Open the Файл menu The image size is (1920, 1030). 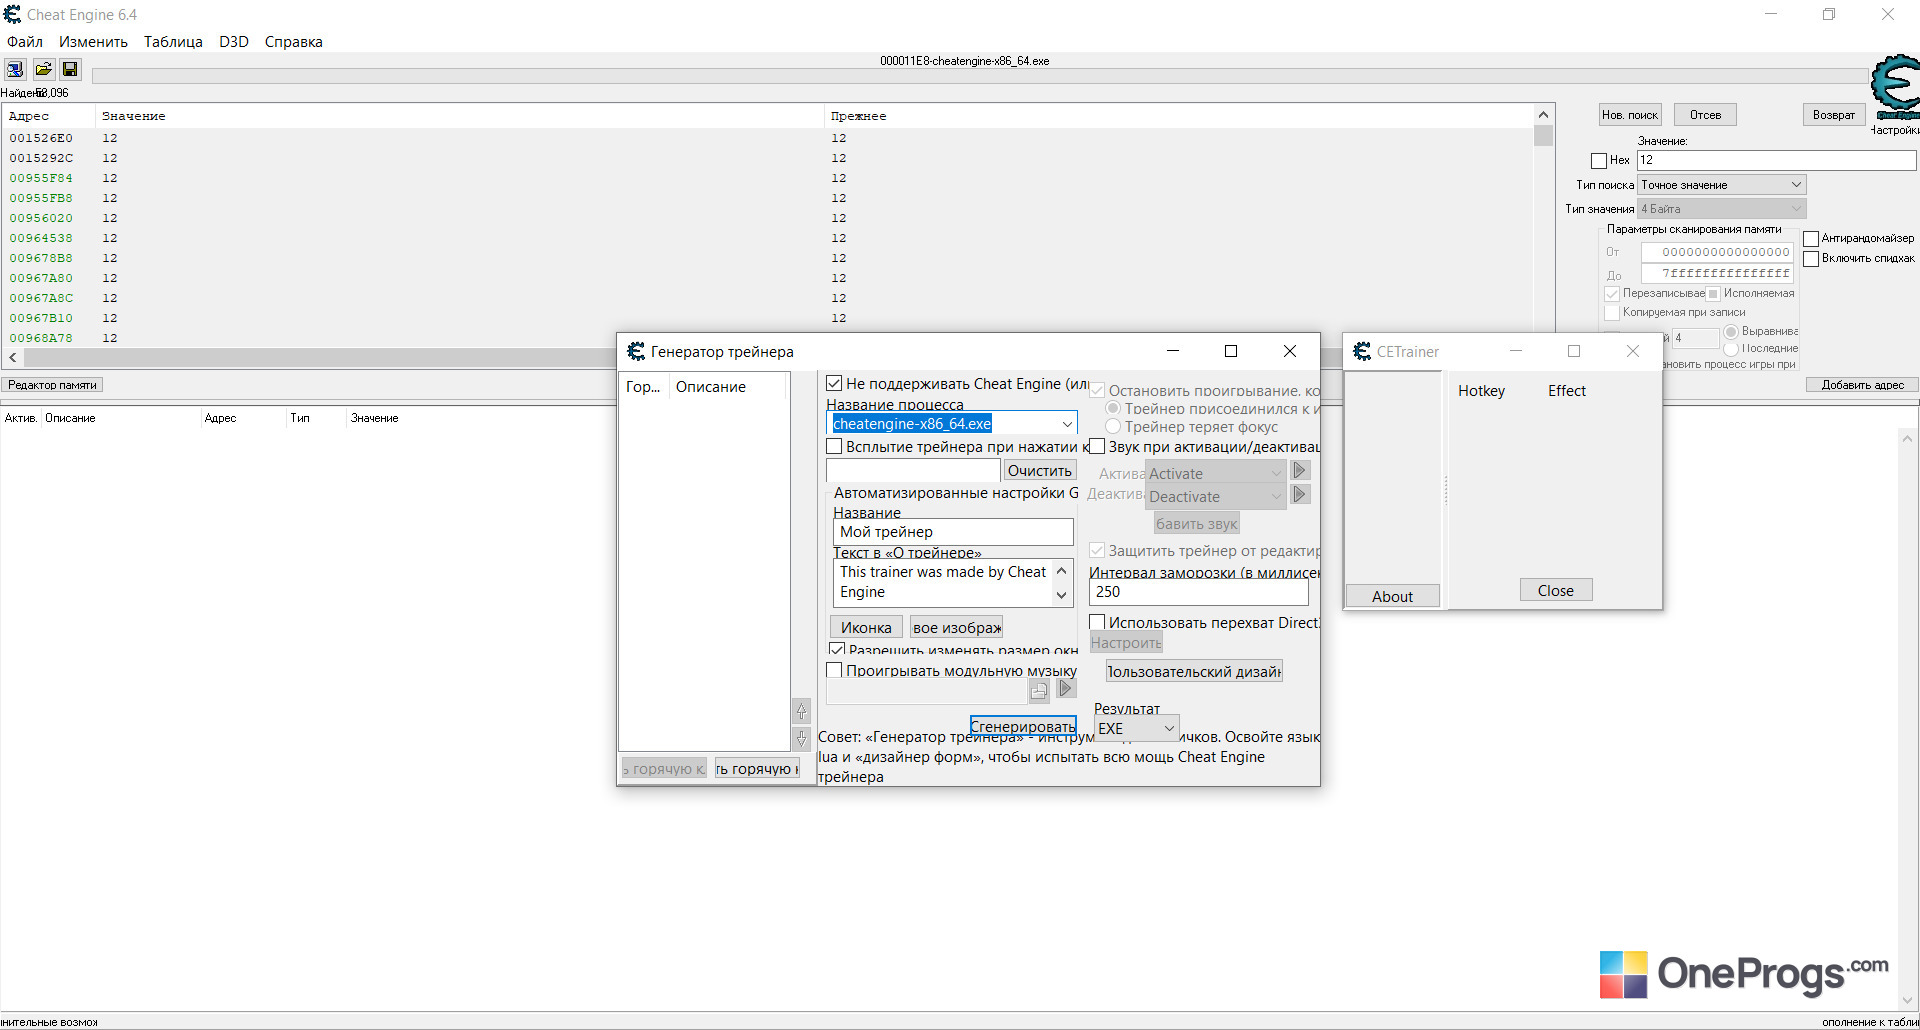tap(25, 42)
